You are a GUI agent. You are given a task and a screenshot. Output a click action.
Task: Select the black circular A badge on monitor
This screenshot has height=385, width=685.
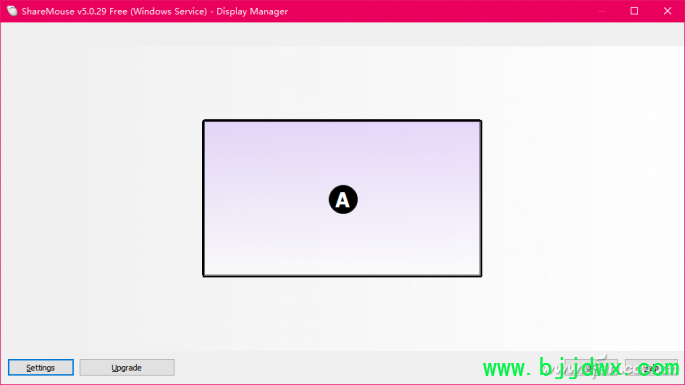(x=343, y=200)
